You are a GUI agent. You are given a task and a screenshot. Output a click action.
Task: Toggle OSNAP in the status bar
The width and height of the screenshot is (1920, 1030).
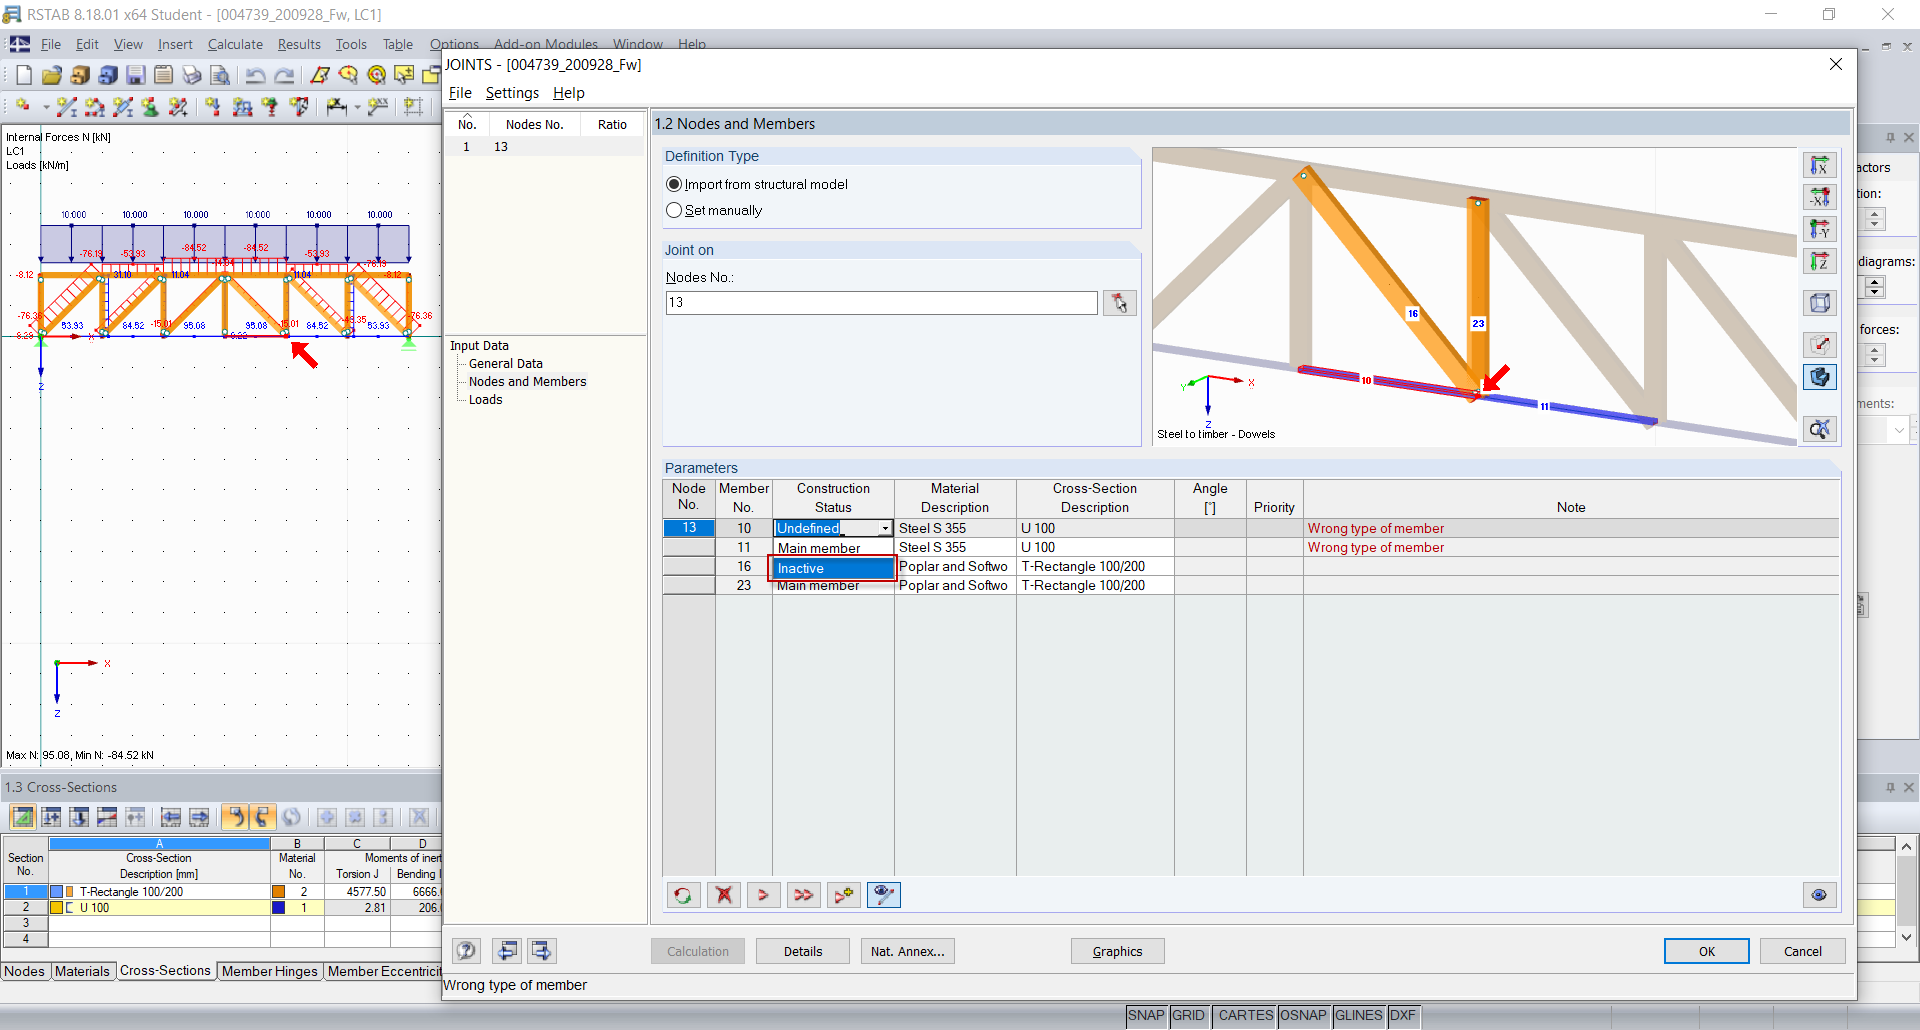pos(1303,1015)
